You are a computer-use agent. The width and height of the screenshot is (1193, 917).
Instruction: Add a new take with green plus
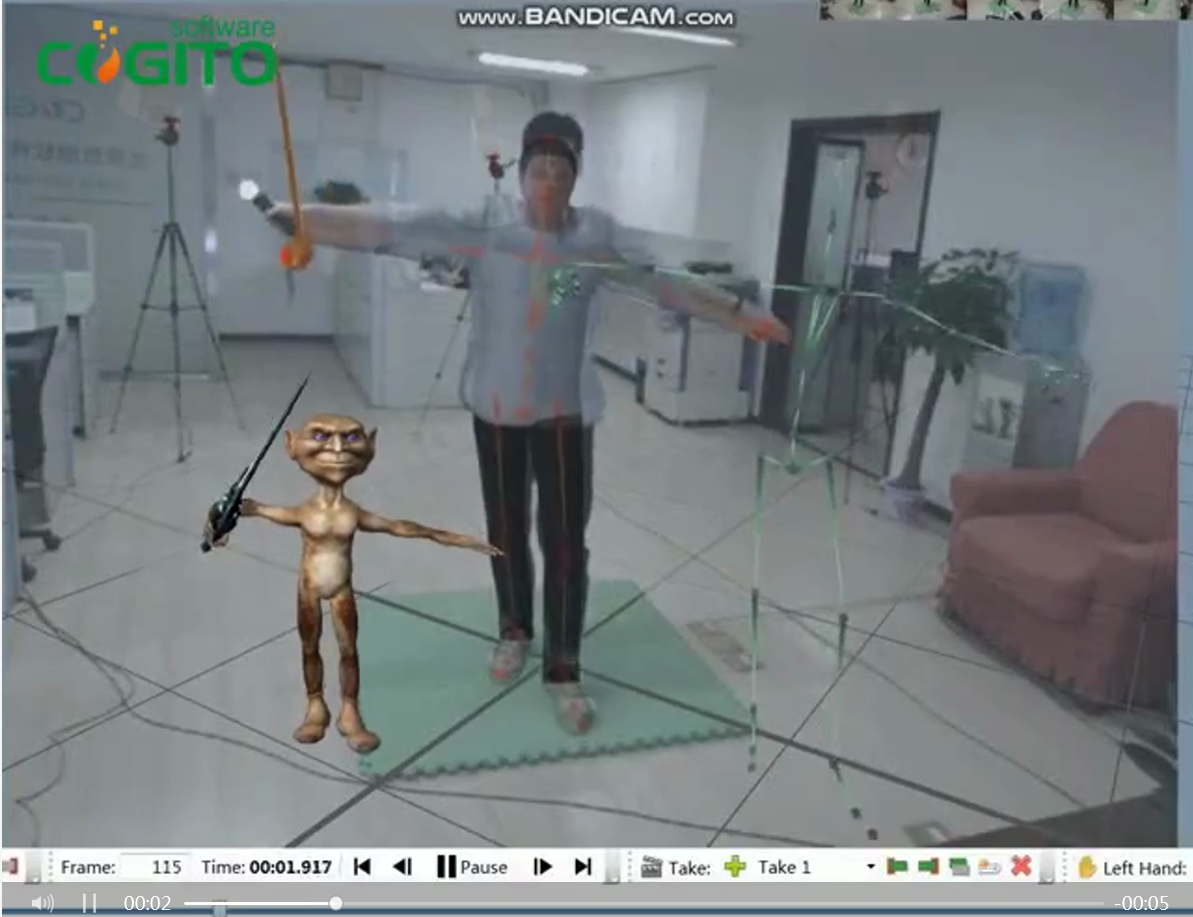pos(735,867)
